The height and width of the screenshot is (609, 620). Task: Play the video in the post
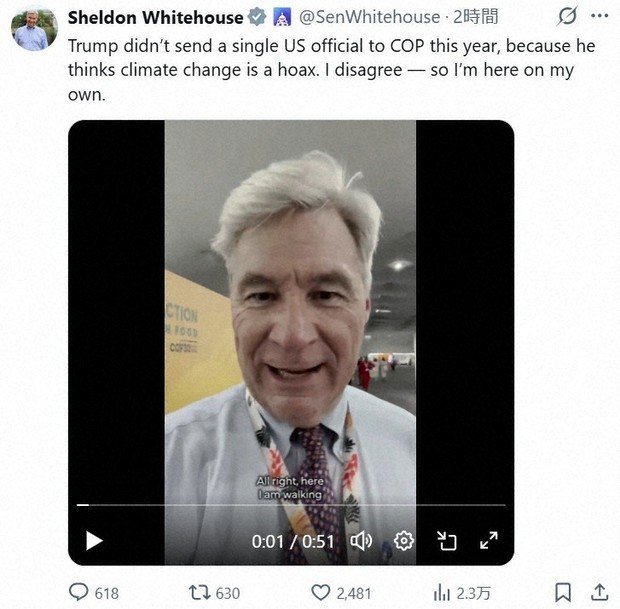pos(94,541)
